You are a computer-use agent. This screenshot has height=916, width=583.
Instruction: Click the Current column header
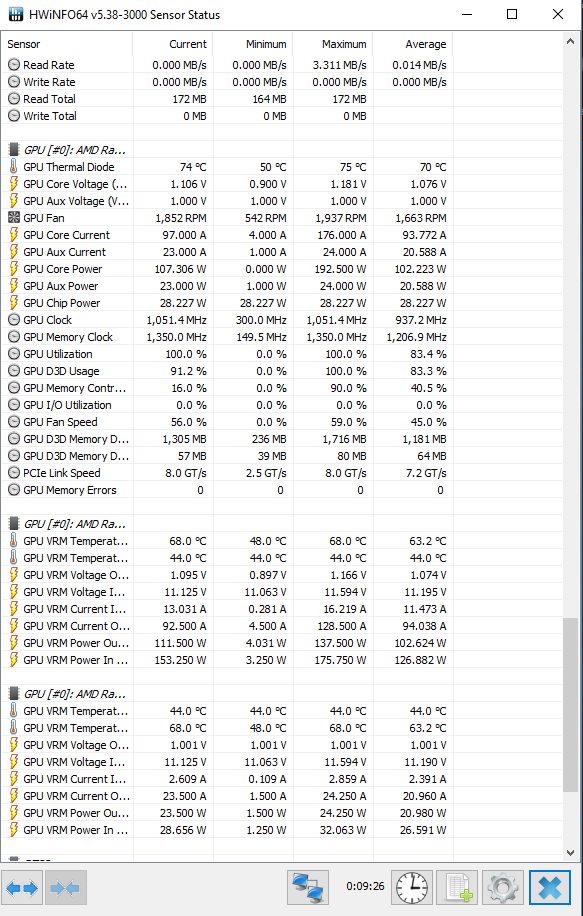173,44
